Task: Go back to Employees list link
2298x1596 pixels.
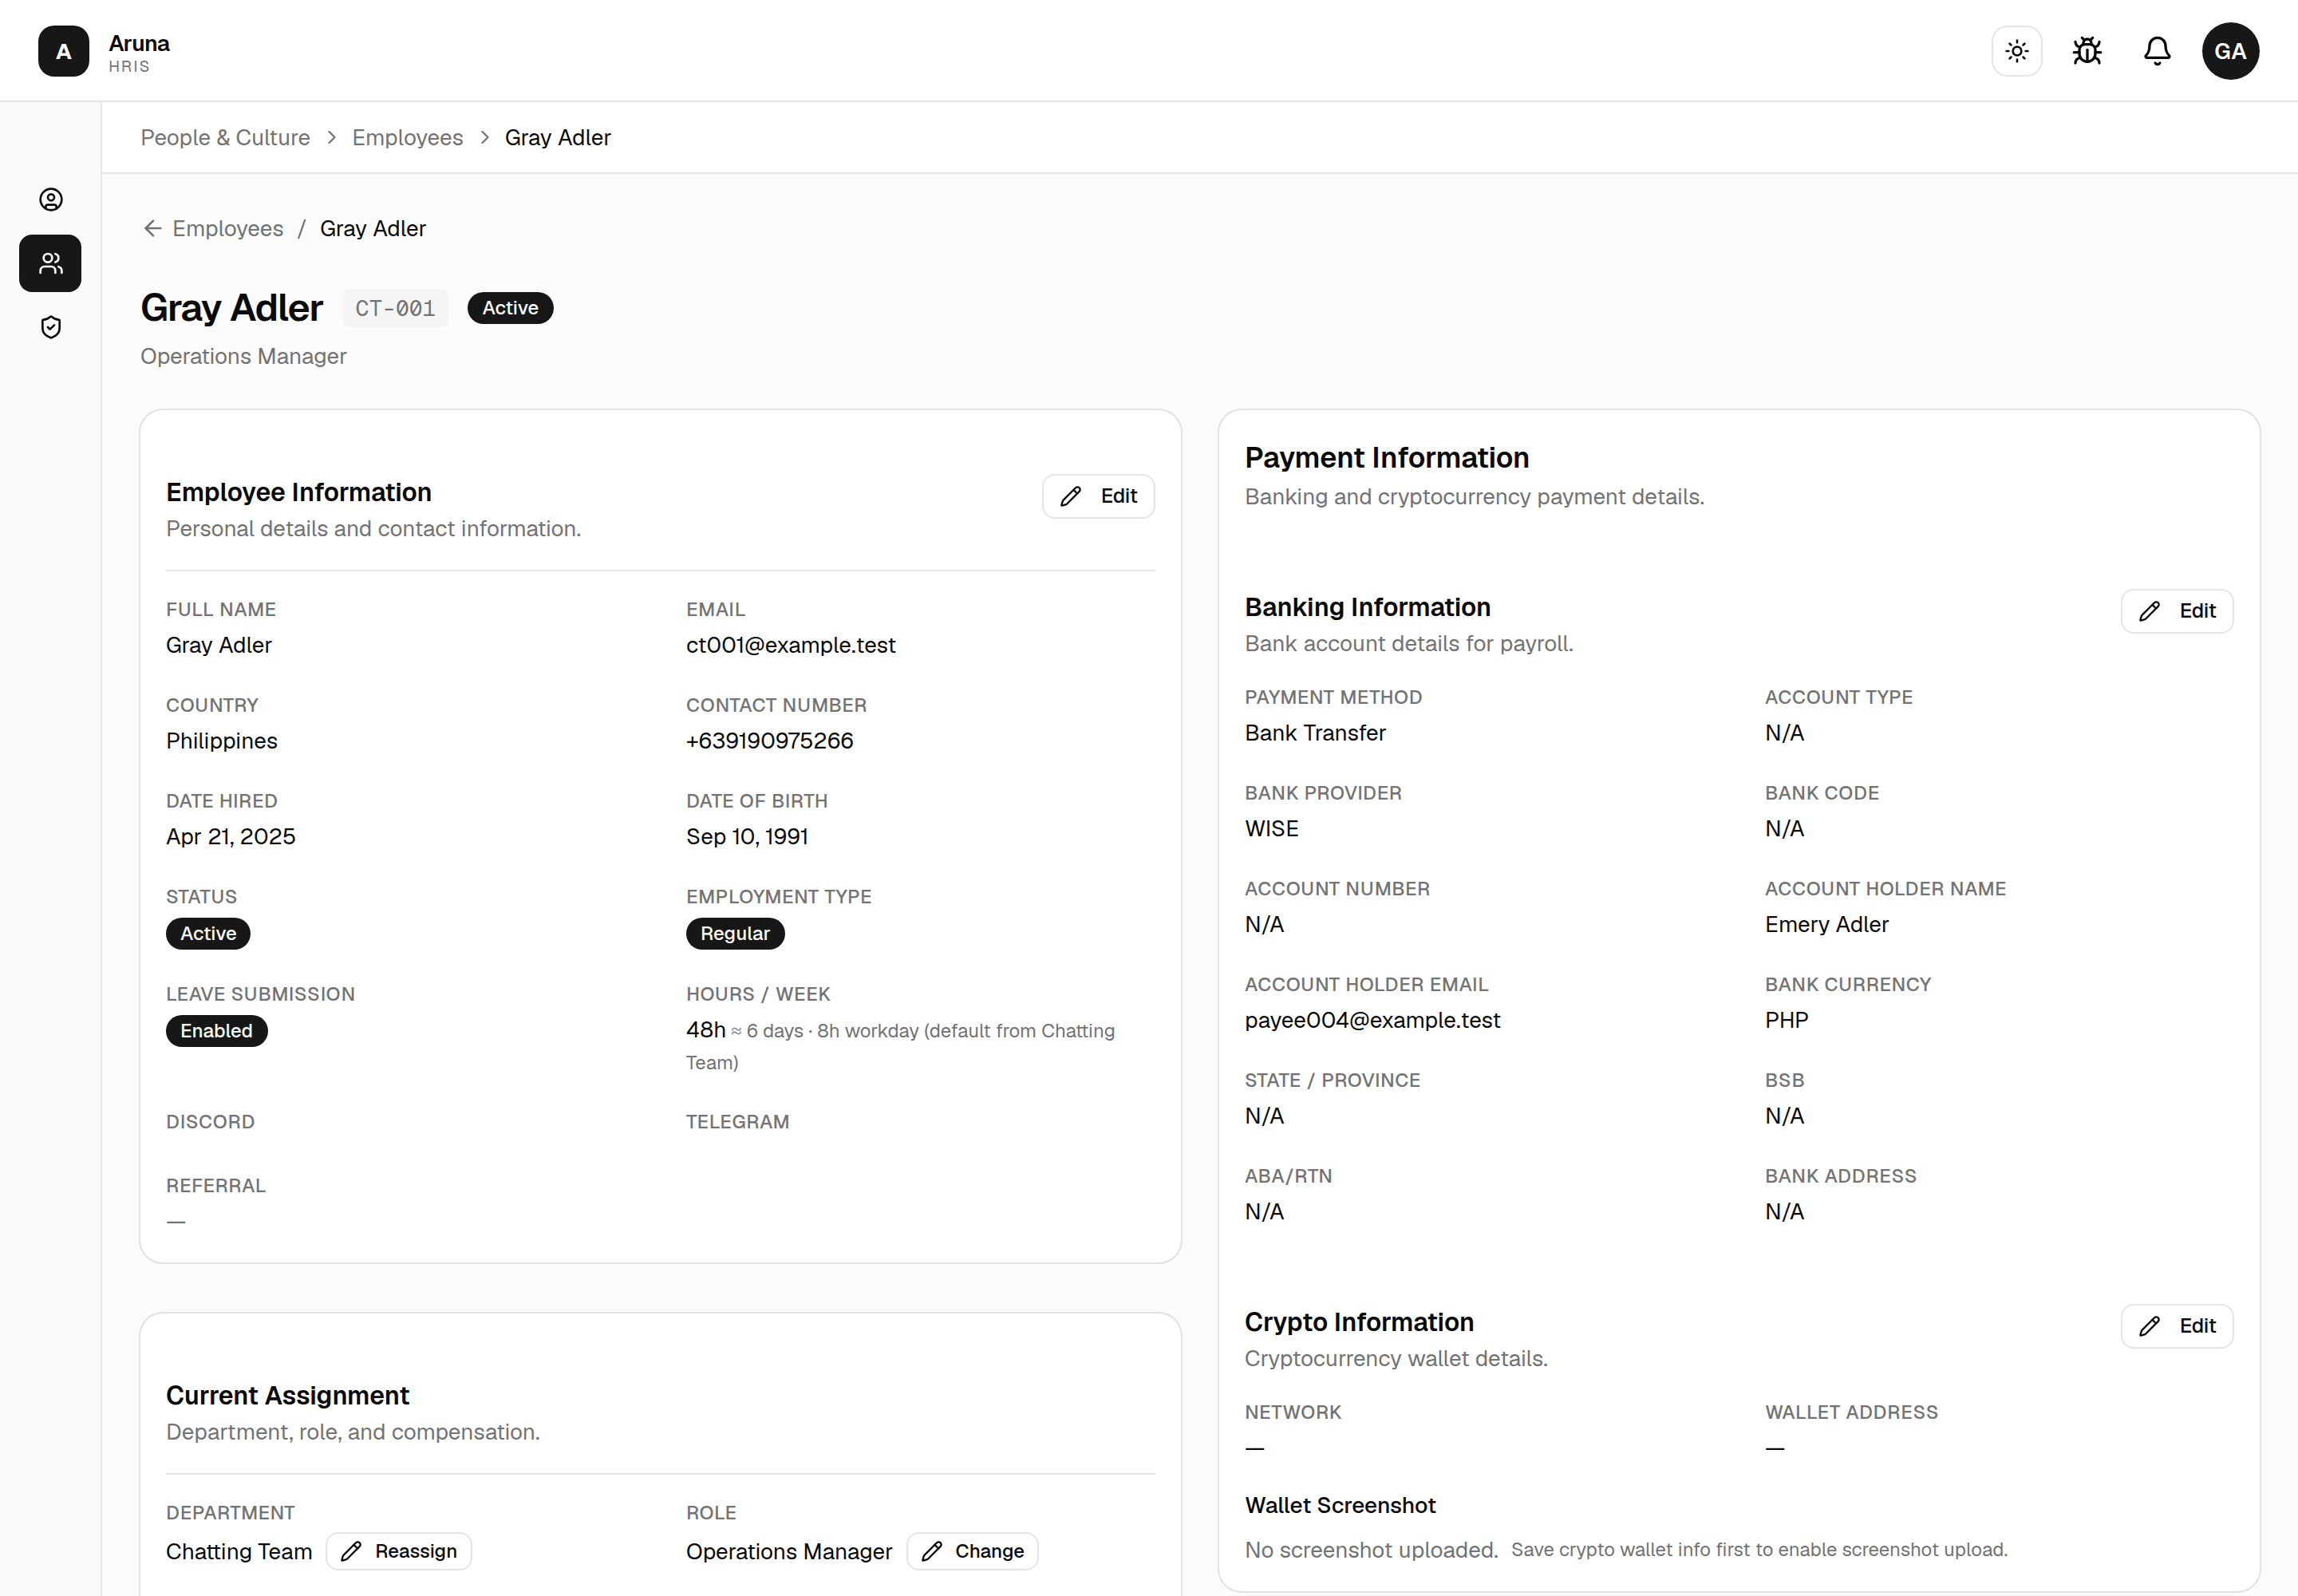Action: 228,229
